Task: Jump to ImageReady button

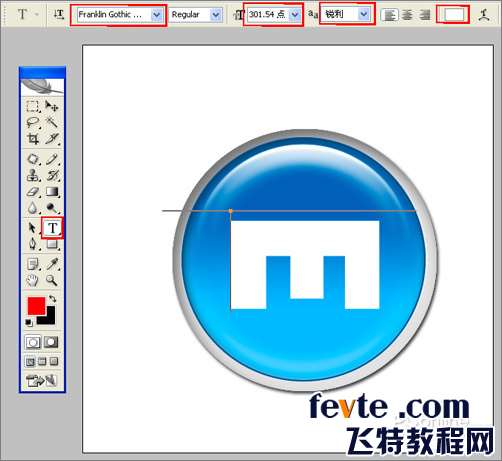Action: click(x=41, y=380)
